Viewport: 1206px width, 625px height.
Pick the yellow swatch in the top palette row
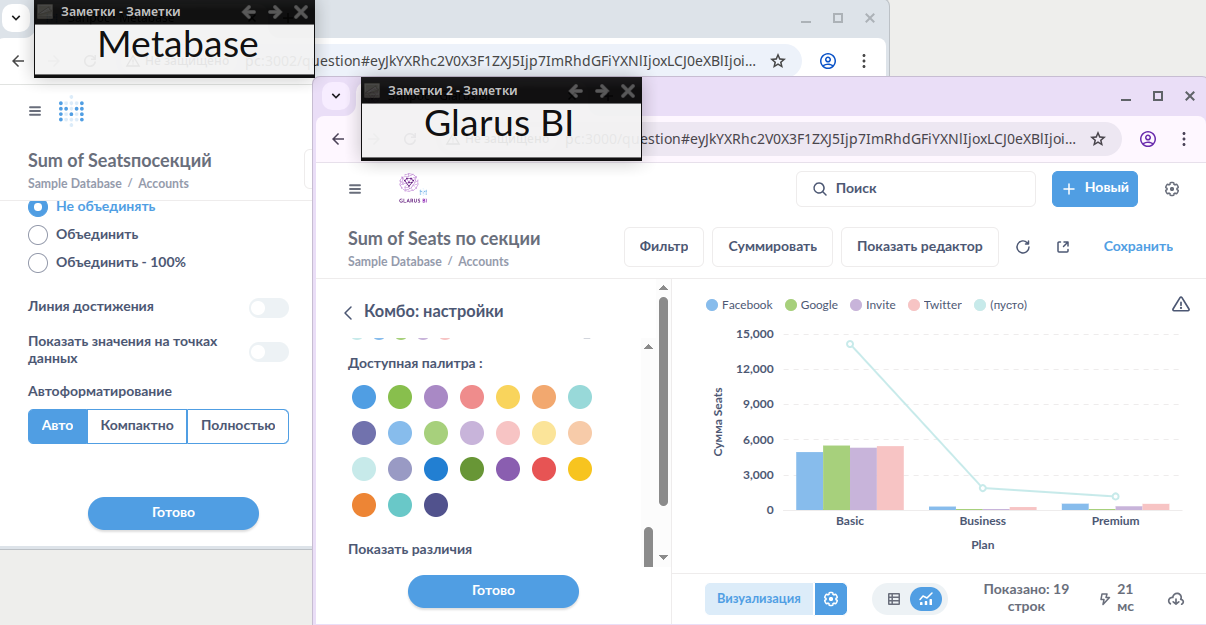[508, 397]
